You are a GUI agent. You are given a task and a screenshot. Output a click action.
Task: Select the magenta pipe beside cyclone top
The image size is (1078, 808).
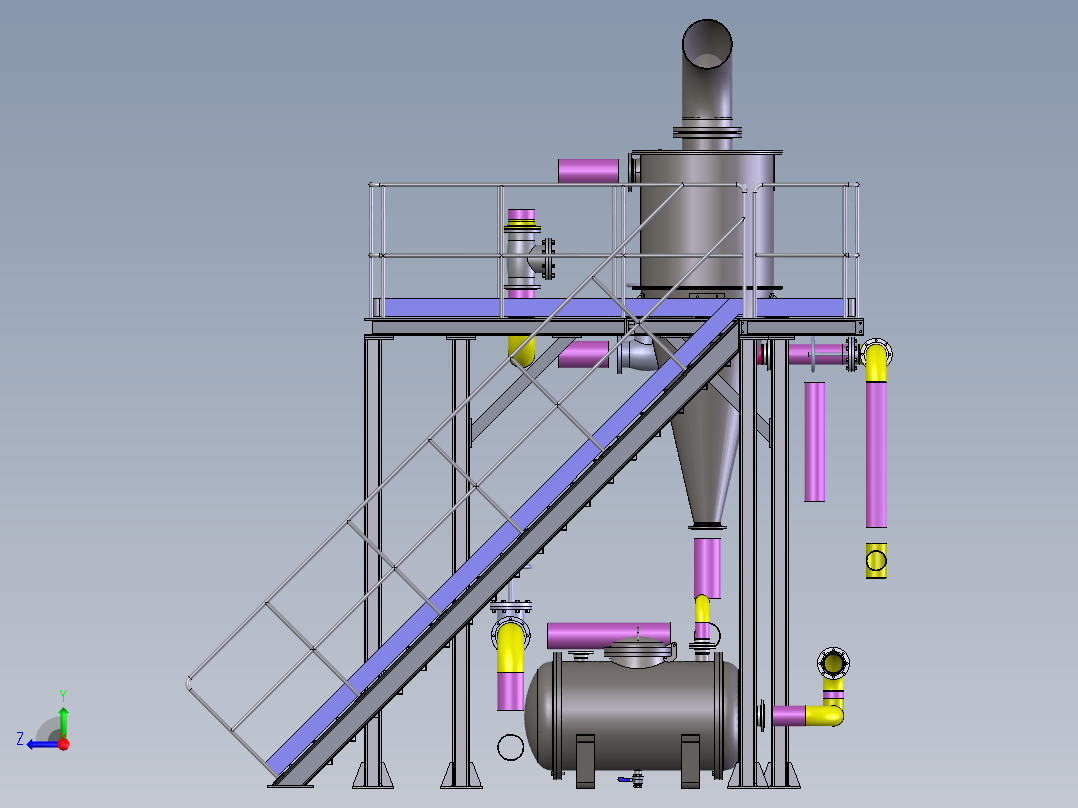click(588, 171)
